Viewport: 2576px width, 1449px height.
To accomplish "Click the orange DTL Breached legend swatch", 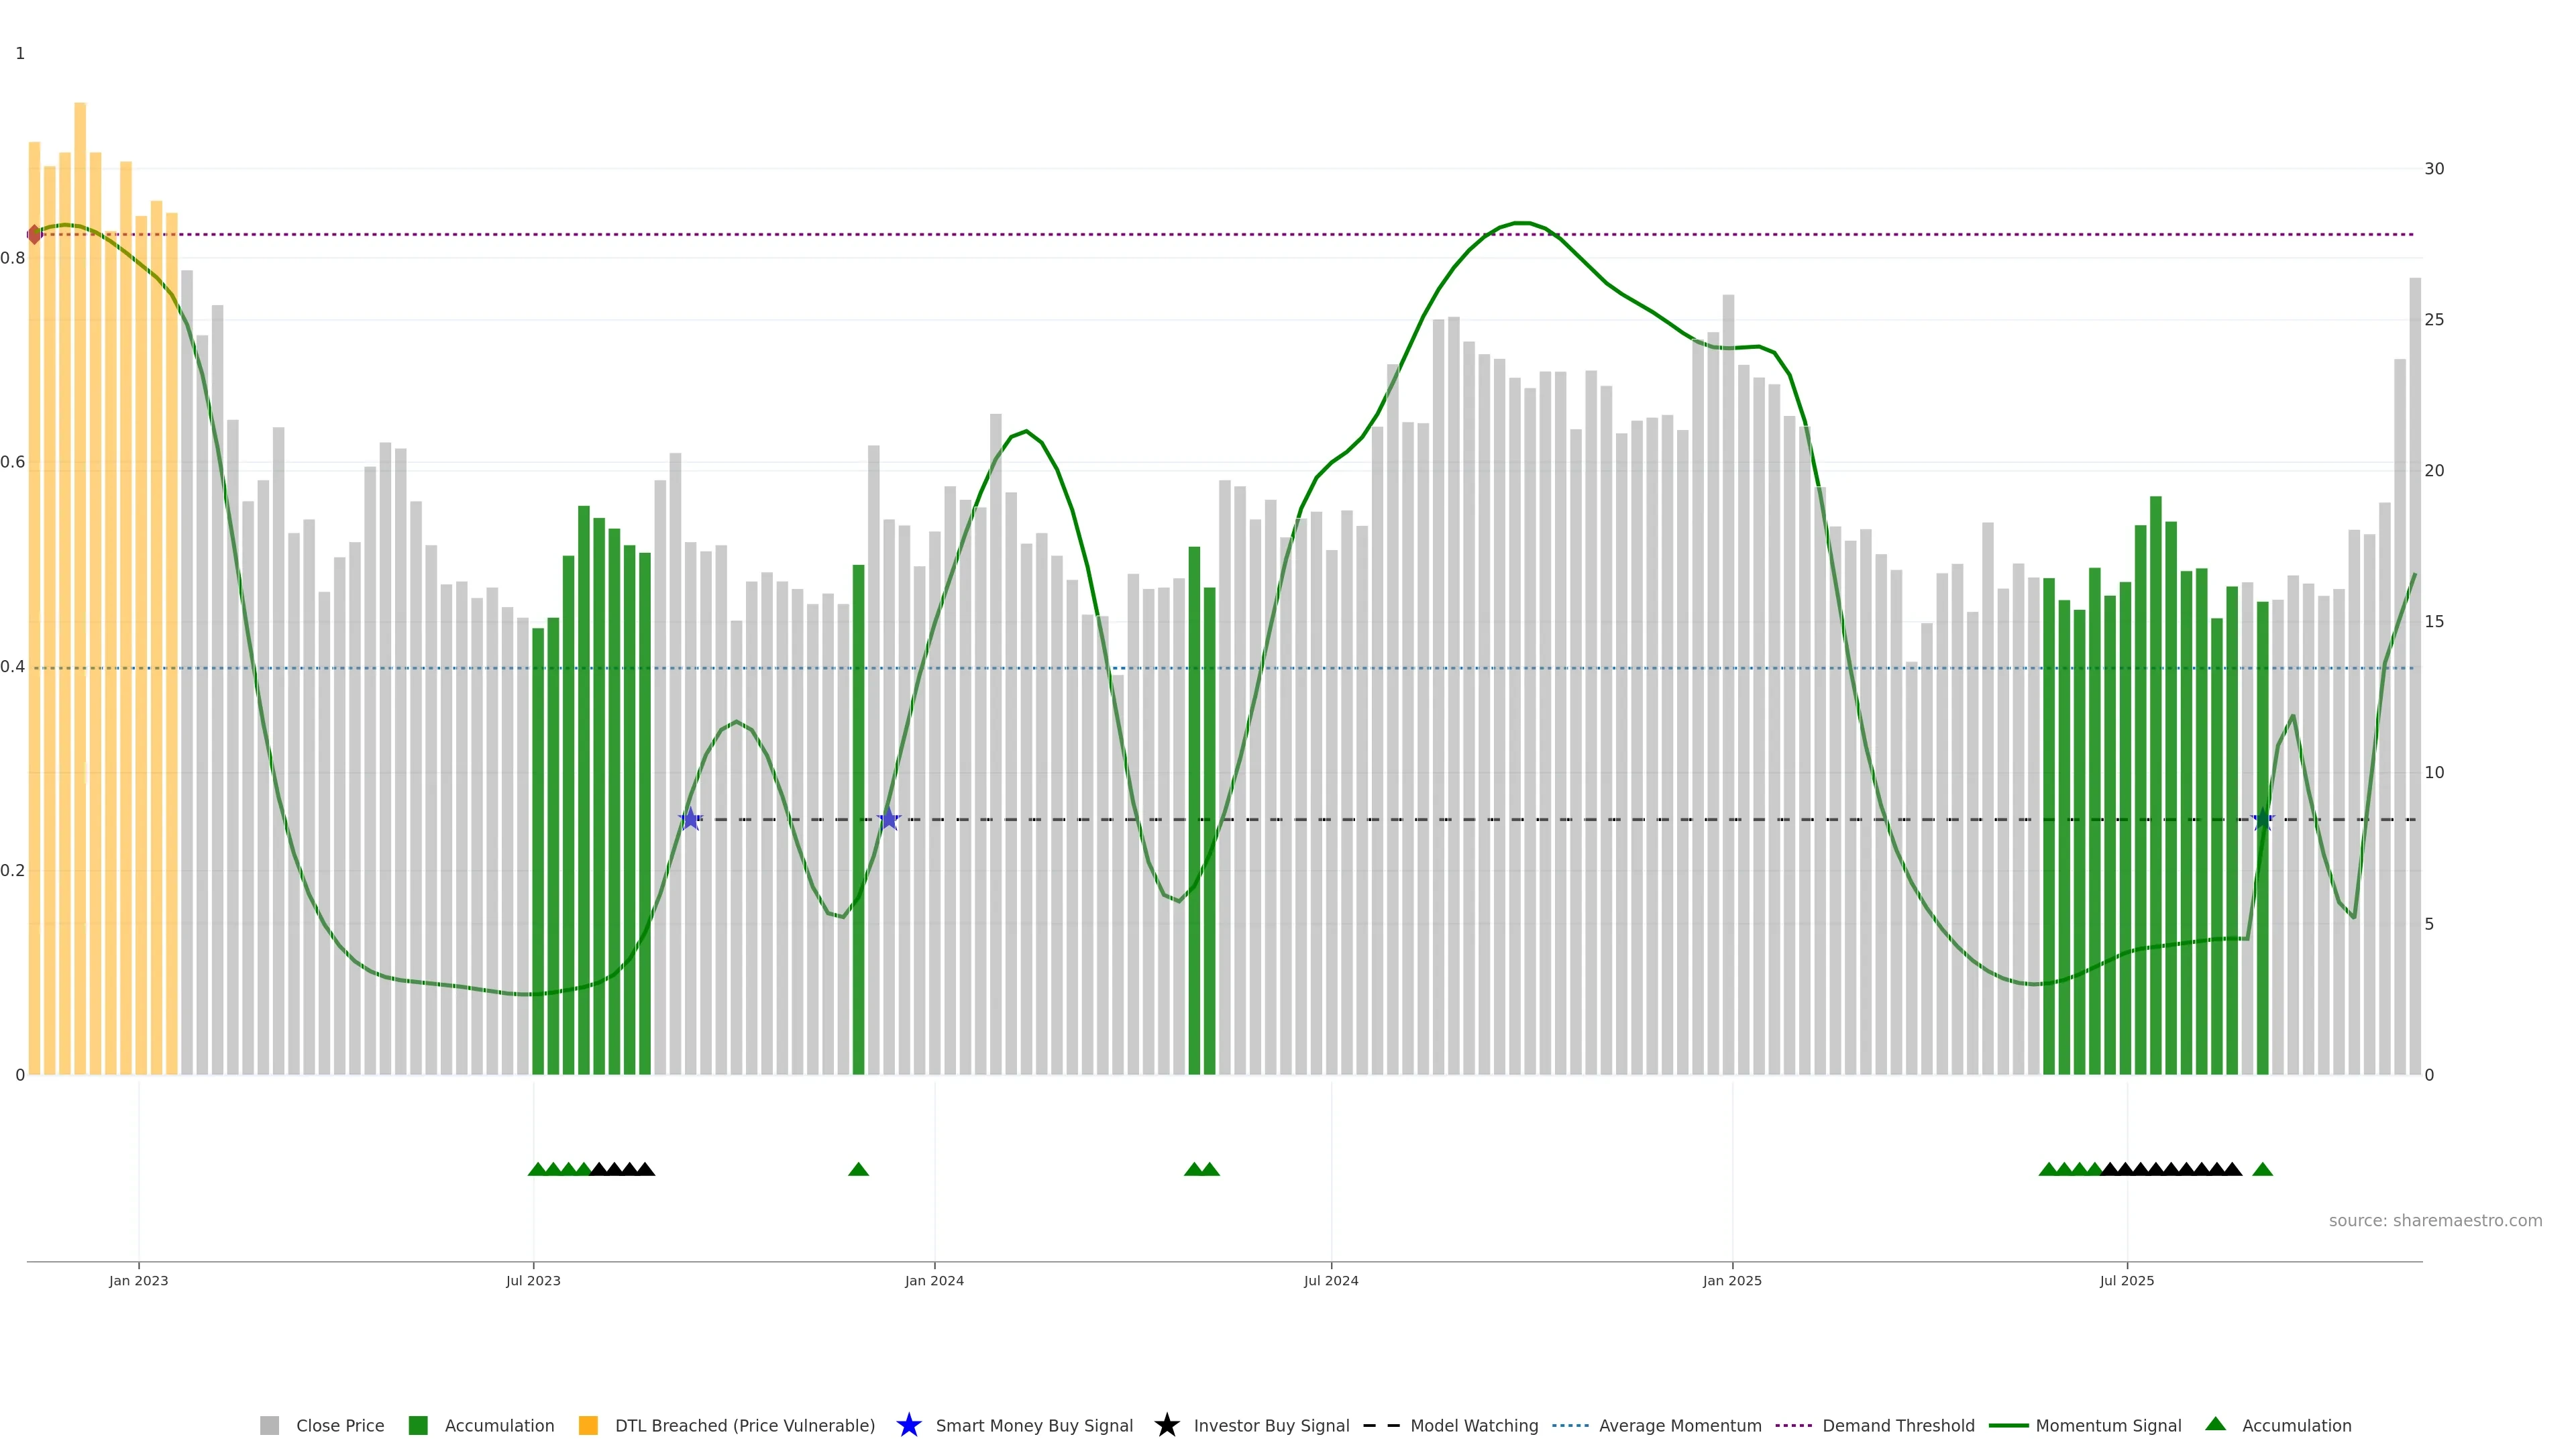I will click(x=588, y=1425).
